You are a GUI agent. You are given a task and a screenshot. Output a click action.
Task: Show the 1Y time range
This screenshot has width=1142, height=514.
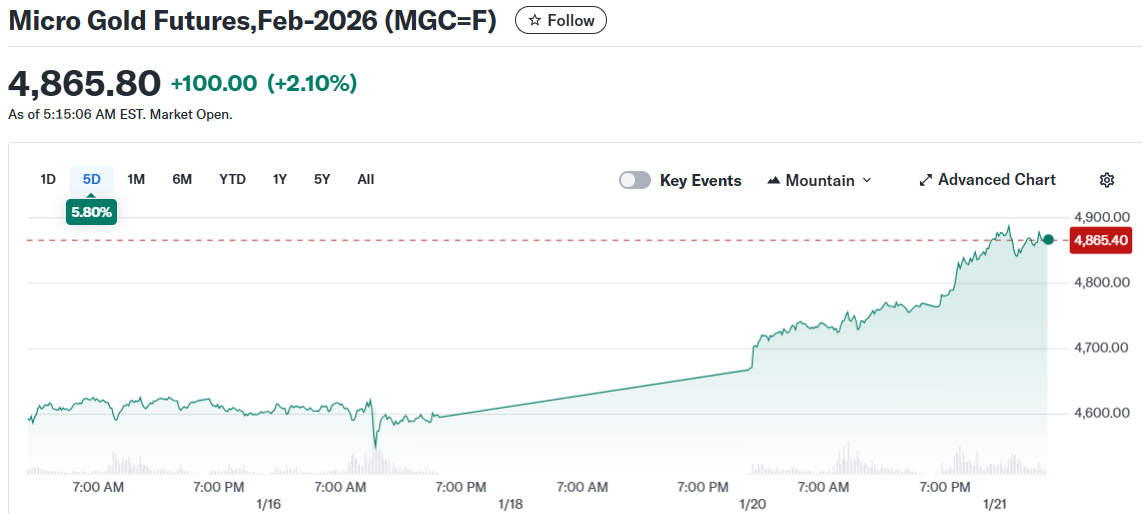coord(280,180)
